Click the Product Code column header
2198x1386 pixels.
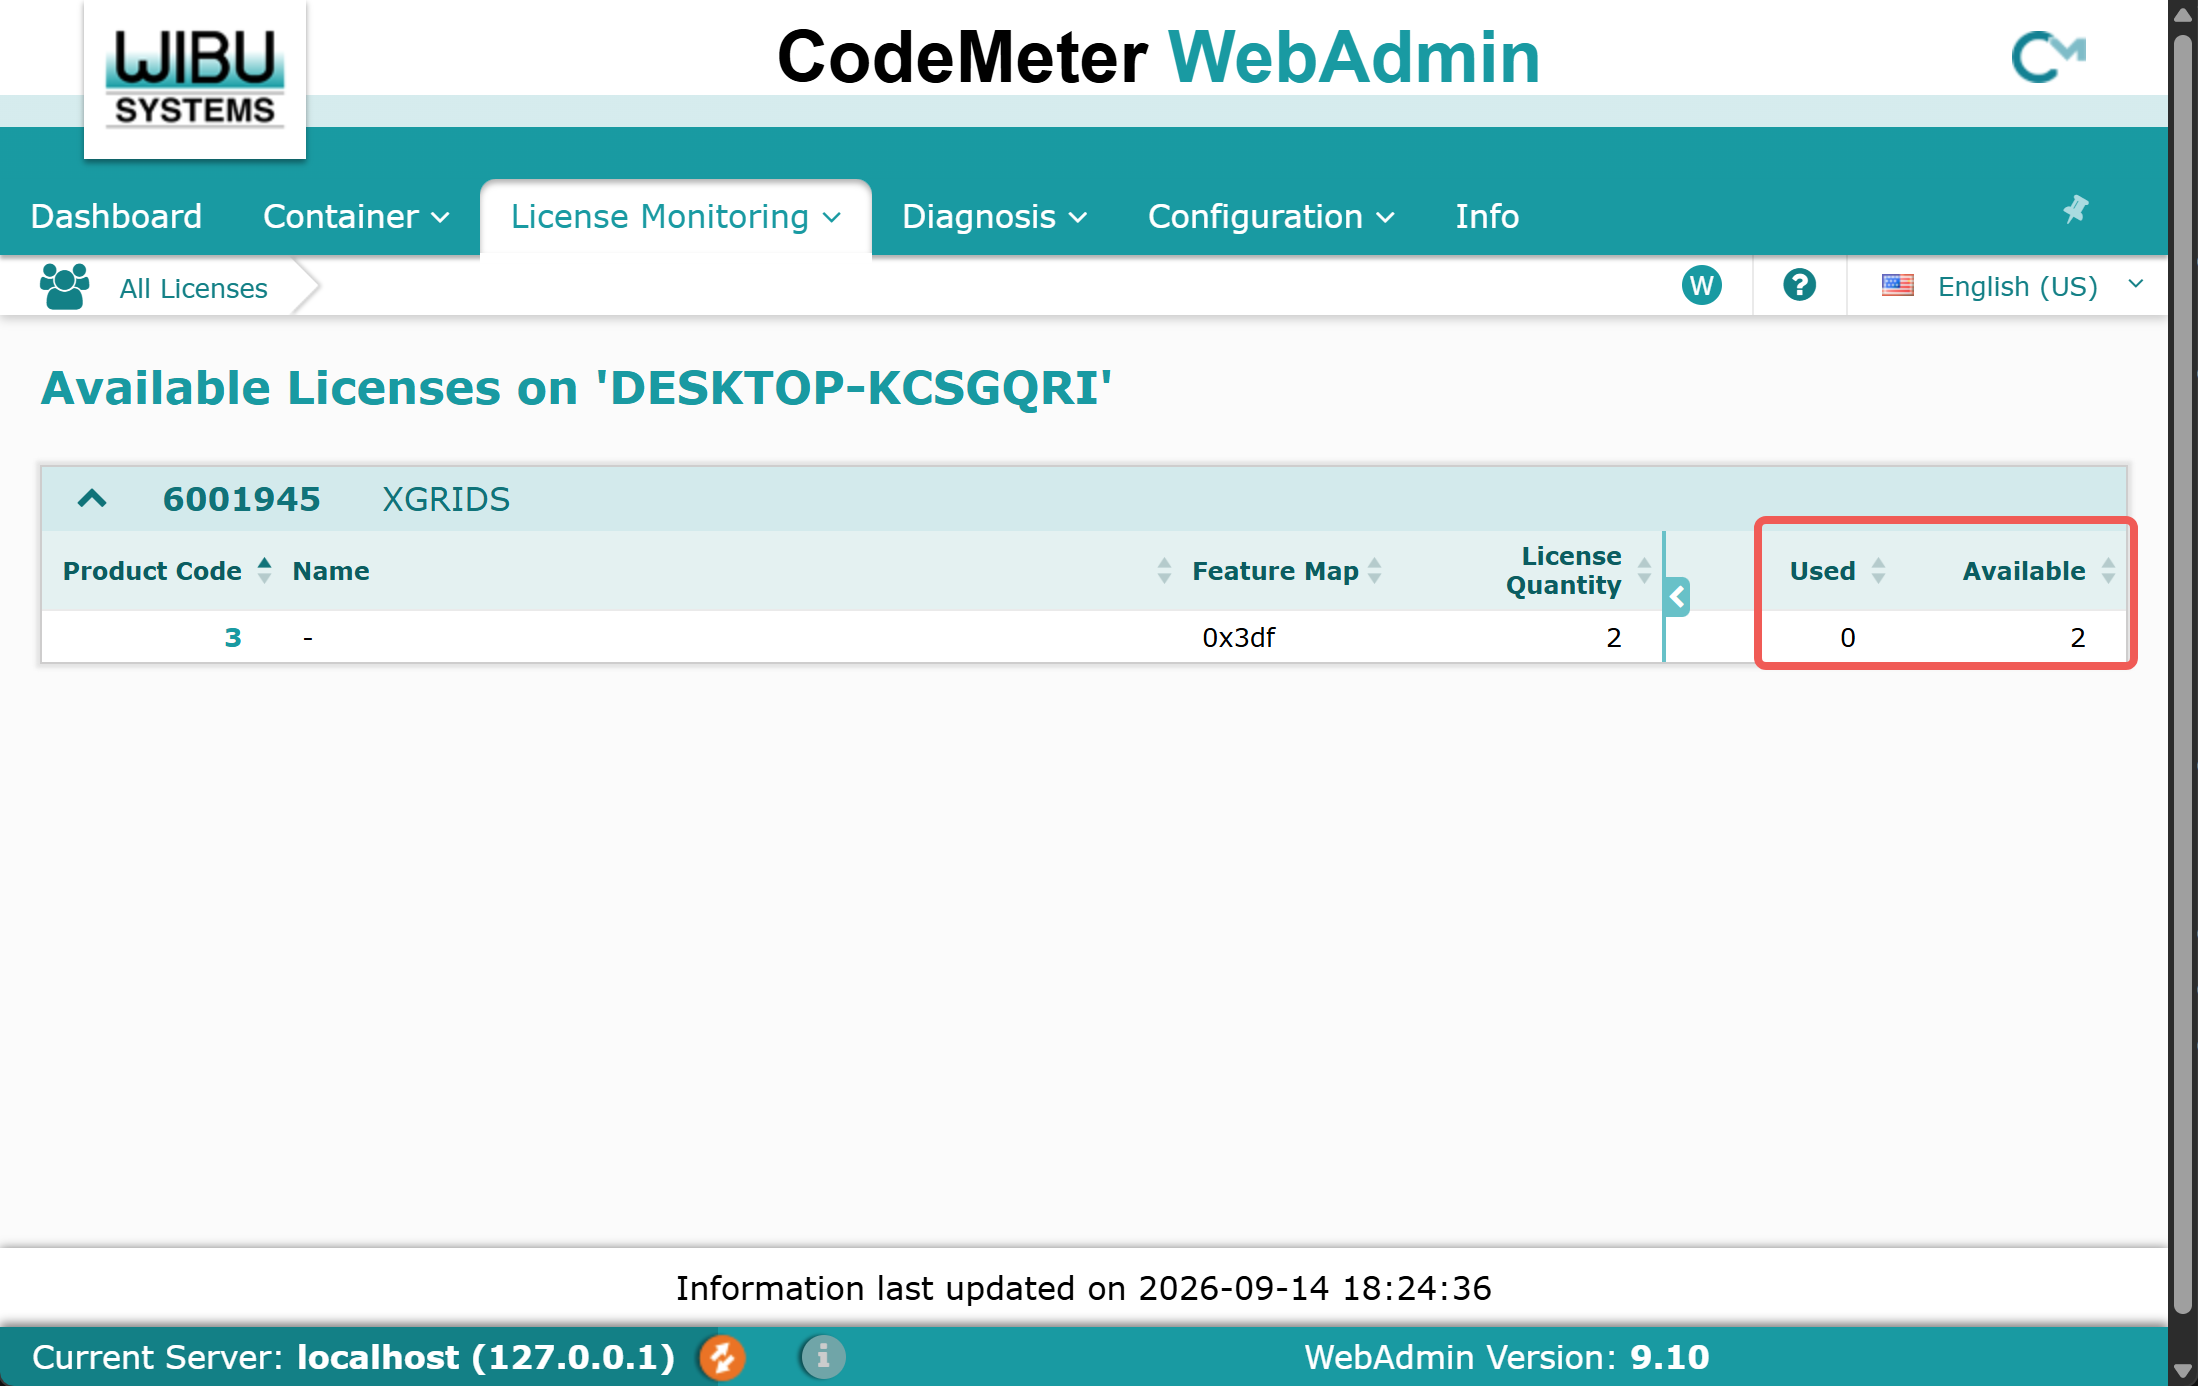[152, 571]
